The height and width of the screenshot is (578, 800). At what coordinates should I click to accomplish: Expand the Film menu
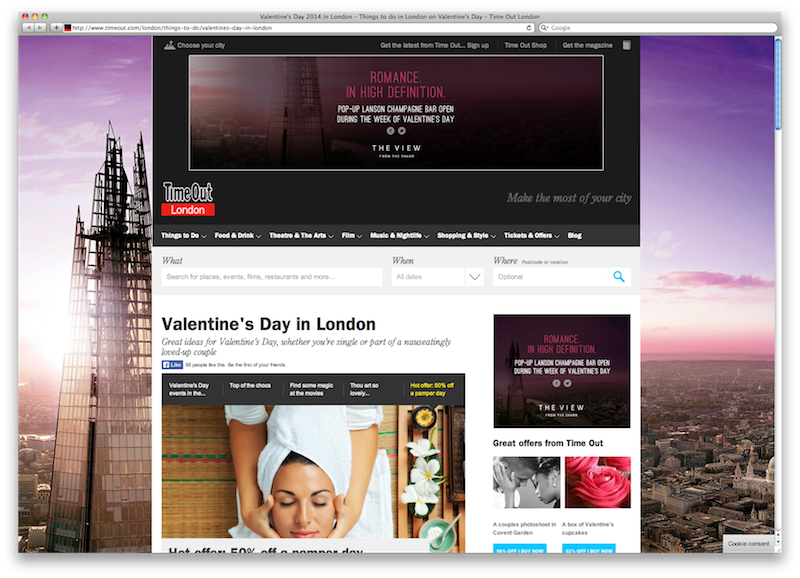(x=352, y=235)
